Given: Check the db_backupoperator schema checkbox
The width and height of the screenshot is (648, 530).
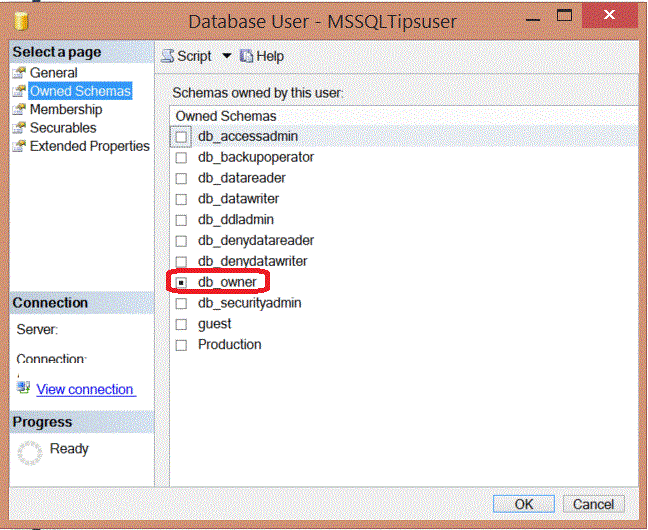Looking at the screenshot, I should (181, 158).
